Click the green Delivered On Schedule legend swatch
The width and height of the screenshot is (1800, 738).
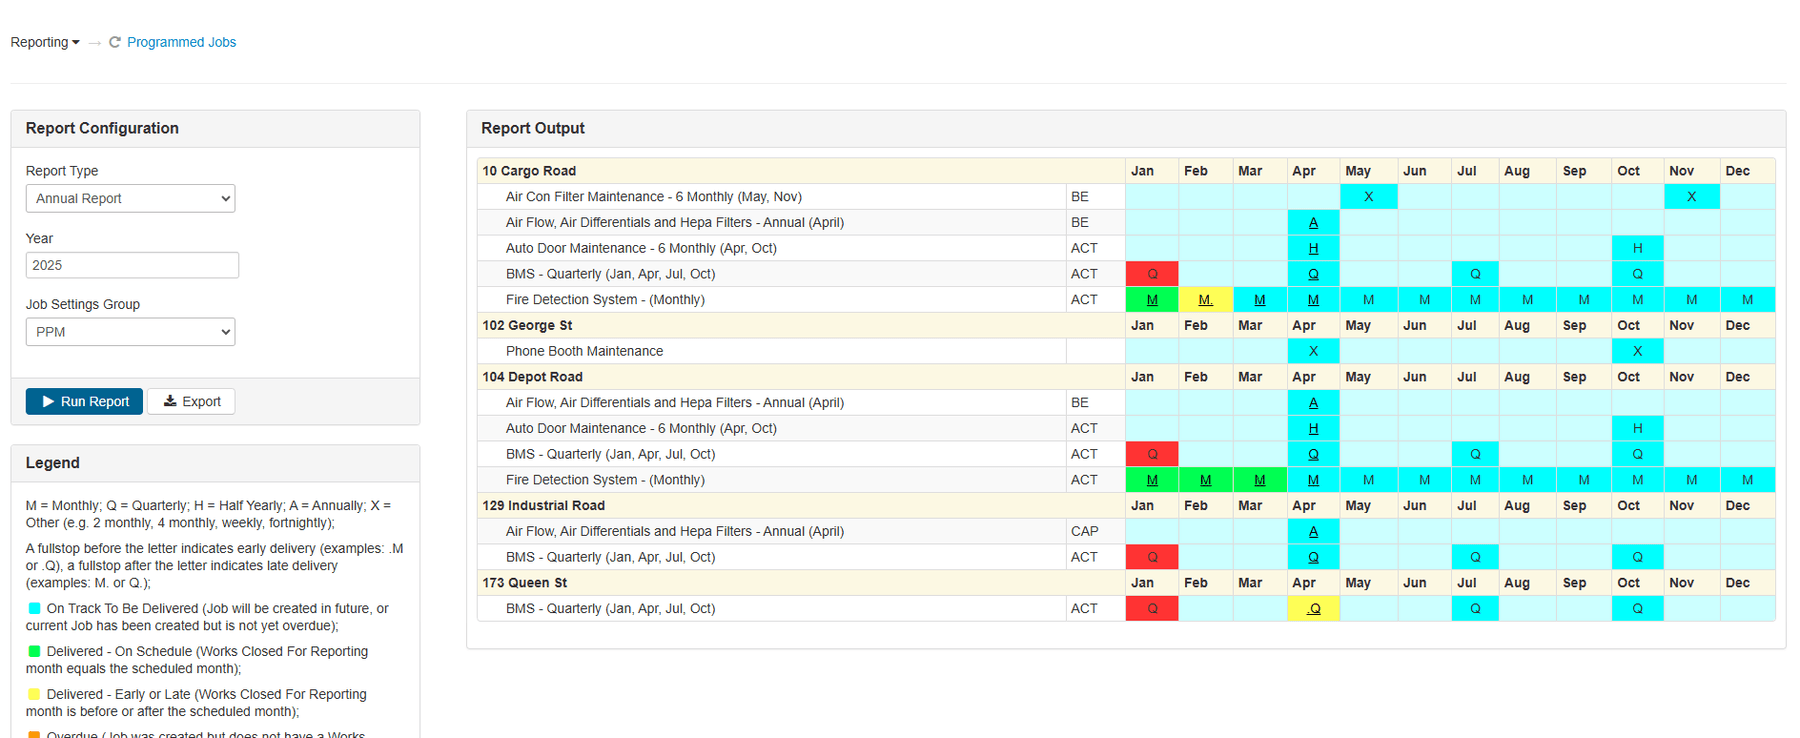pyautogui.click(x=34, y=651)
